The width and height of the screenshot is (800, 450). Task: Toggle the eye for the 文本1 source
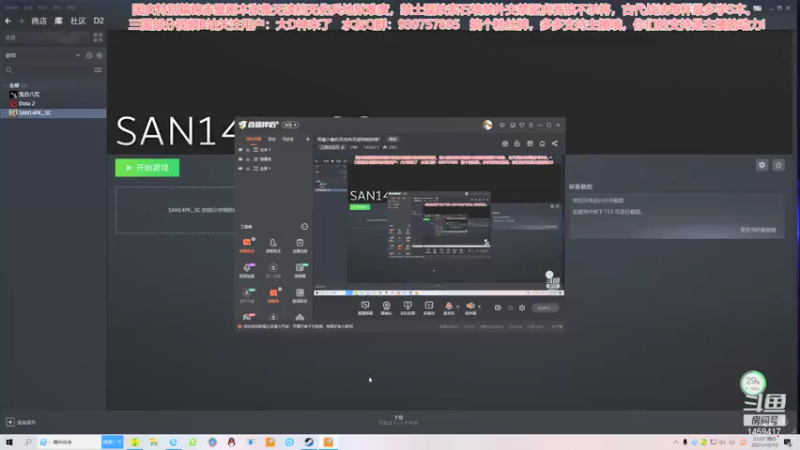coord(240,150)
